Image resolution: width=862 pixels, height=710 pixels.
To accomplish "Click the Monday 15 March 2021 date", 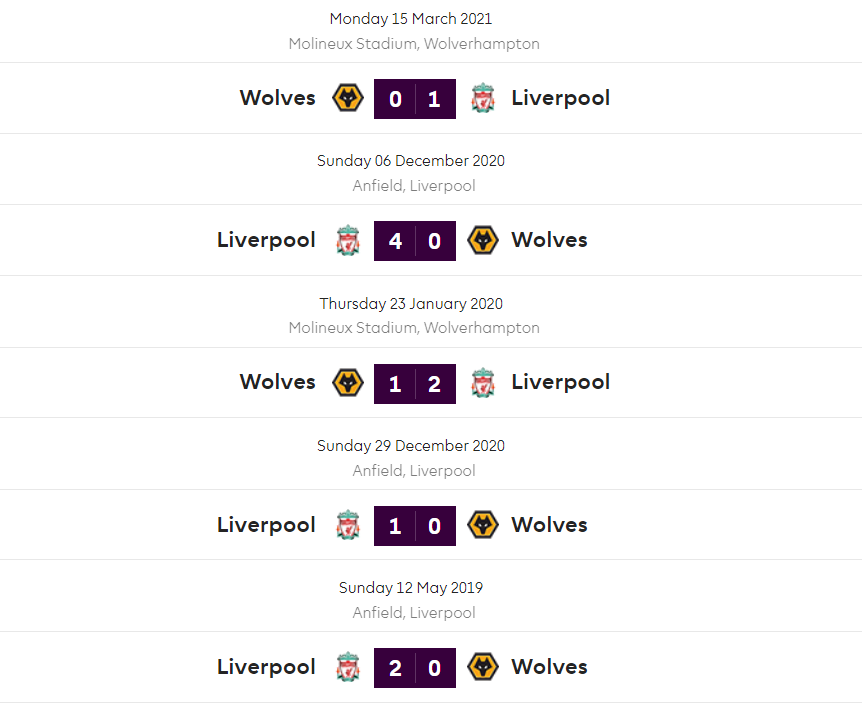I will 411,19.
